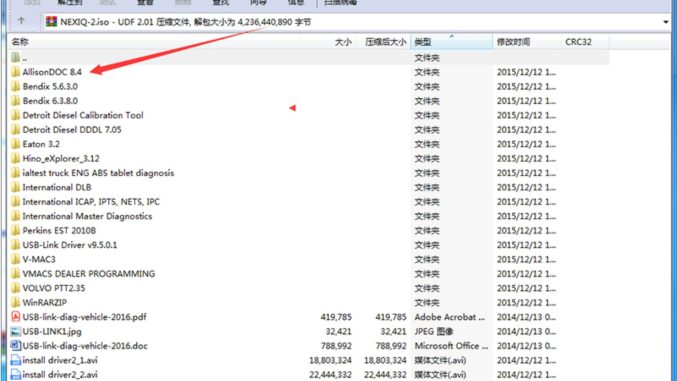Sort by the 压缩后大小 column header
678x381 pixels.
385,42
